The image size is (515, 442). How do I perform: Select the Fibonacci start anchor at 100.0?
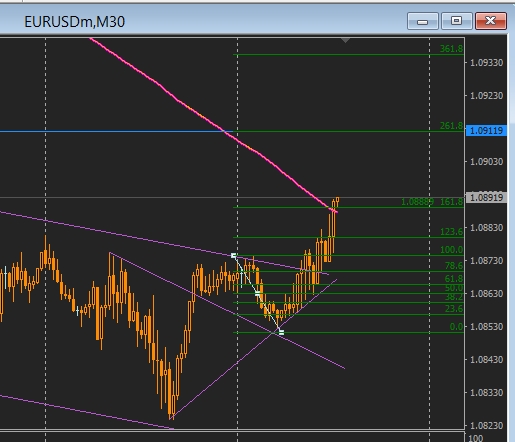coord(234,256)
